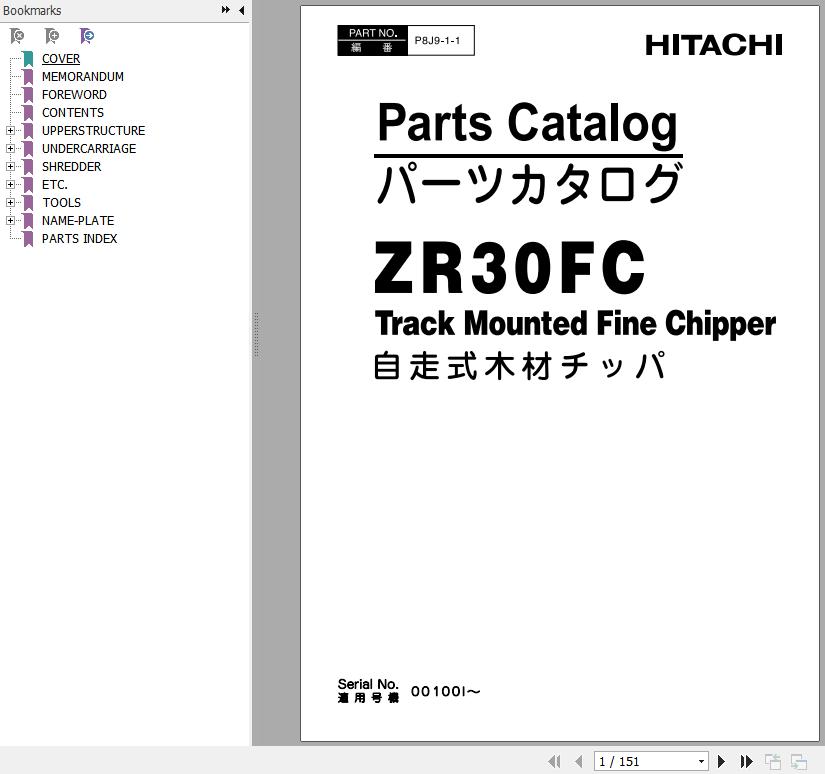This screenshot has width=825, height=774.
Task: Select the UPPERSTRUCTURE bookmark
Action: 94,130
